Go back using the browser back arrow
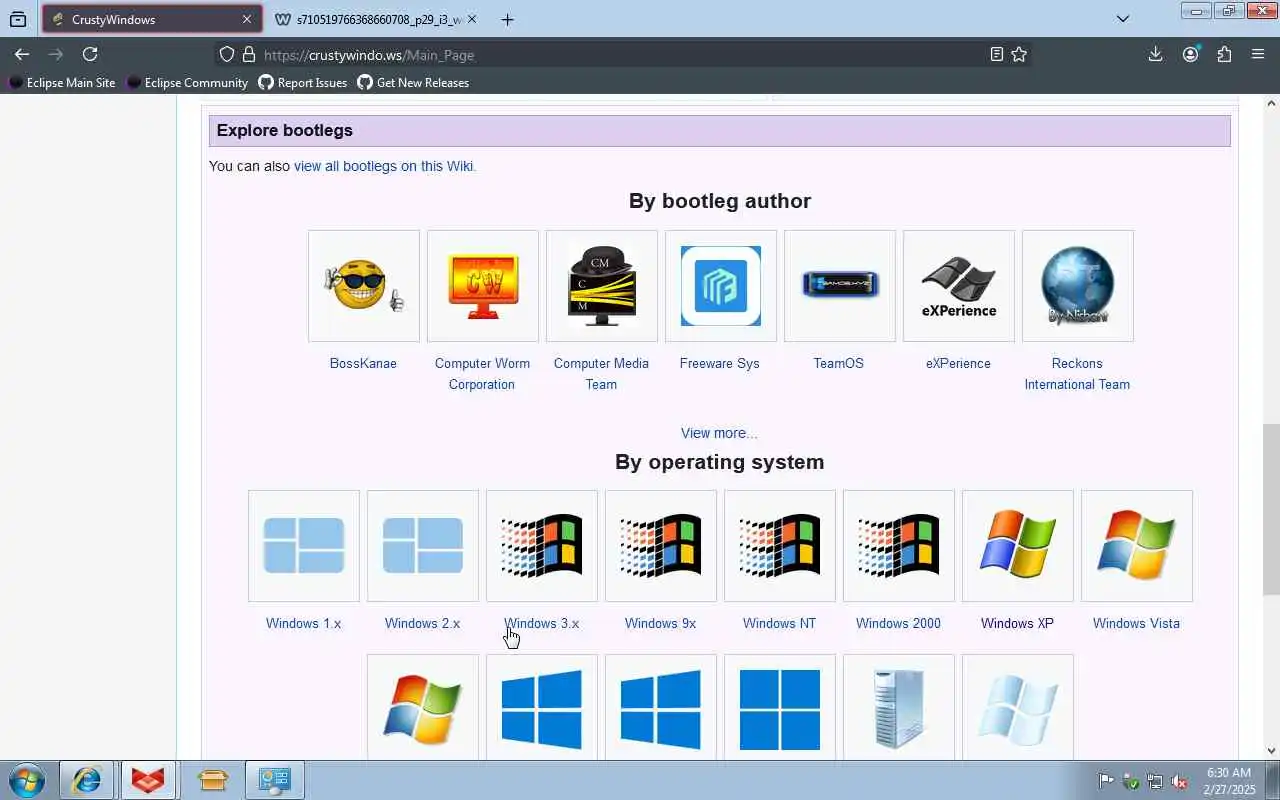The image size is (1280, 800). [x=22, y=54]
